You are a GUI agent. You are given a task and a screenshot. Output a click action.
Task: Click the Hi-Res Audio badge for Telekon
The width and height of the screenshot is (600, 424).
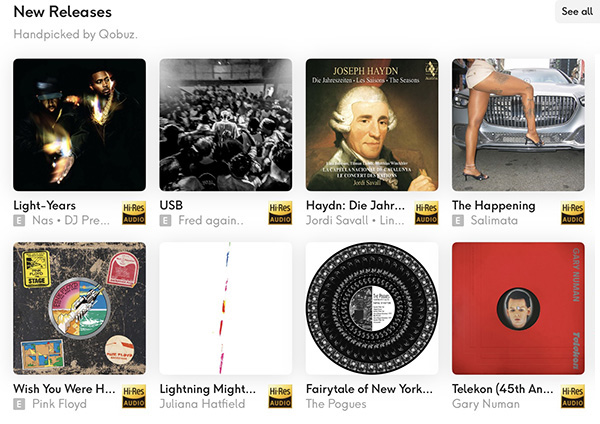[x=573, y=396]
